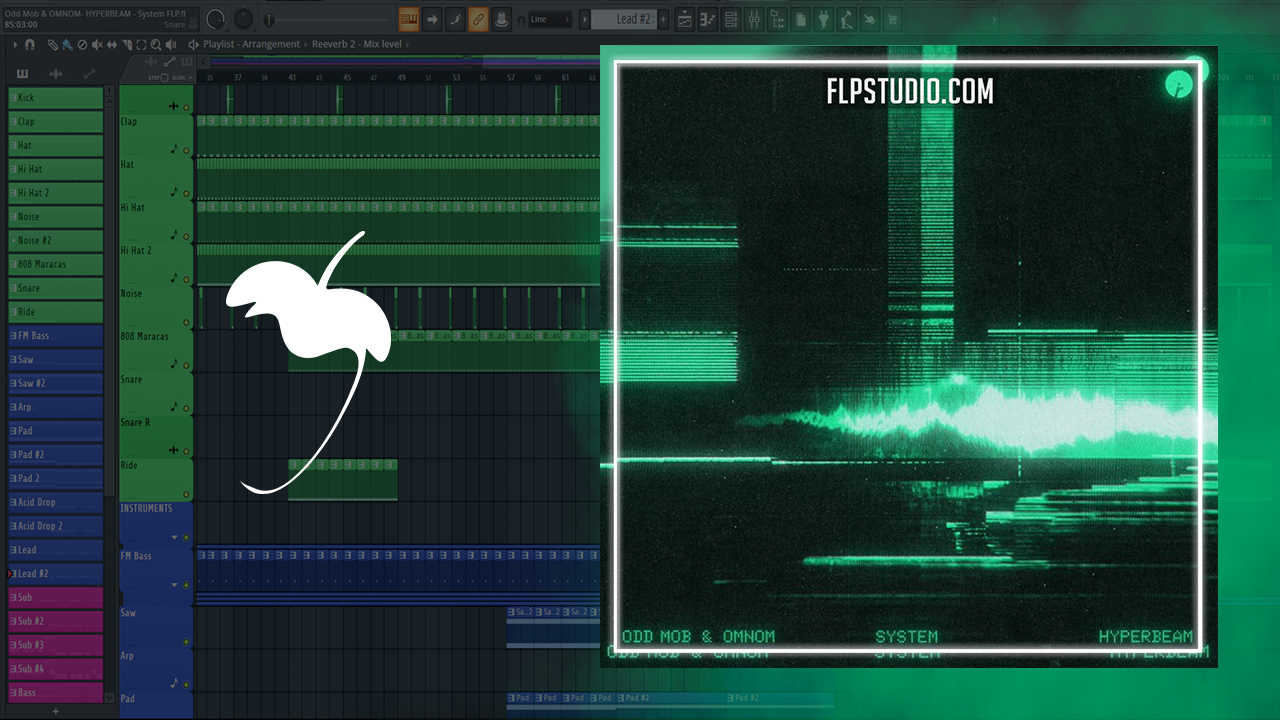Collapse the INSTRUMENTS track group
This screenshot has width=1280, height=720.
click(174, 537)
